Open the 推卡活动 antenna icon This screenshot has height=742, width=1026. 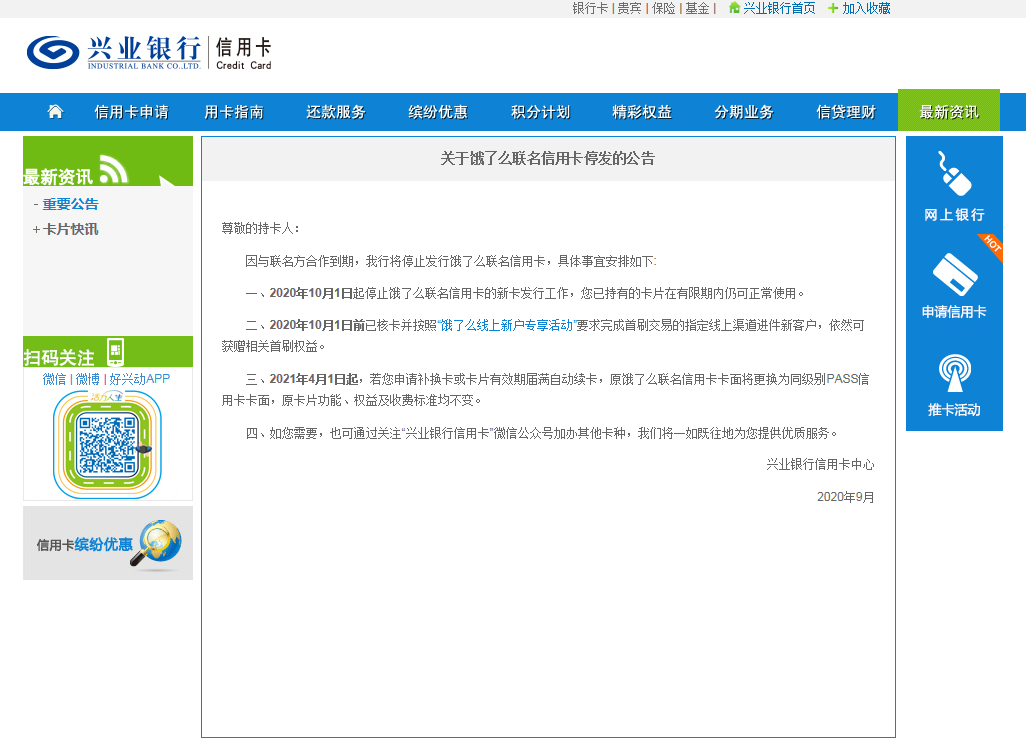(x=955, y=373)
